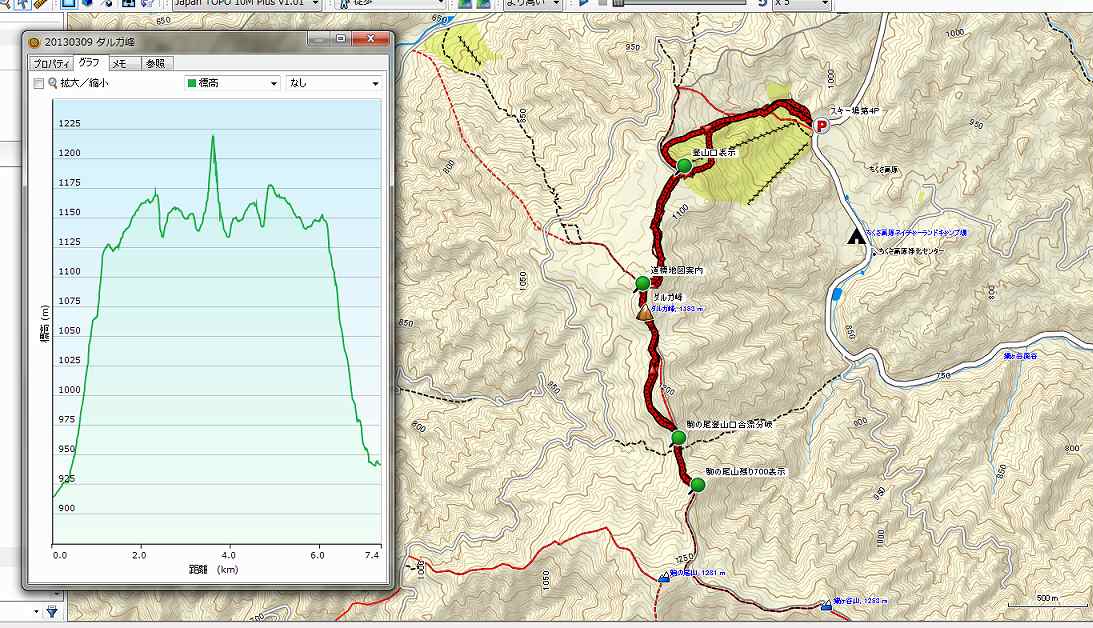Click the elevation peak in the graph

coord(213,137)
